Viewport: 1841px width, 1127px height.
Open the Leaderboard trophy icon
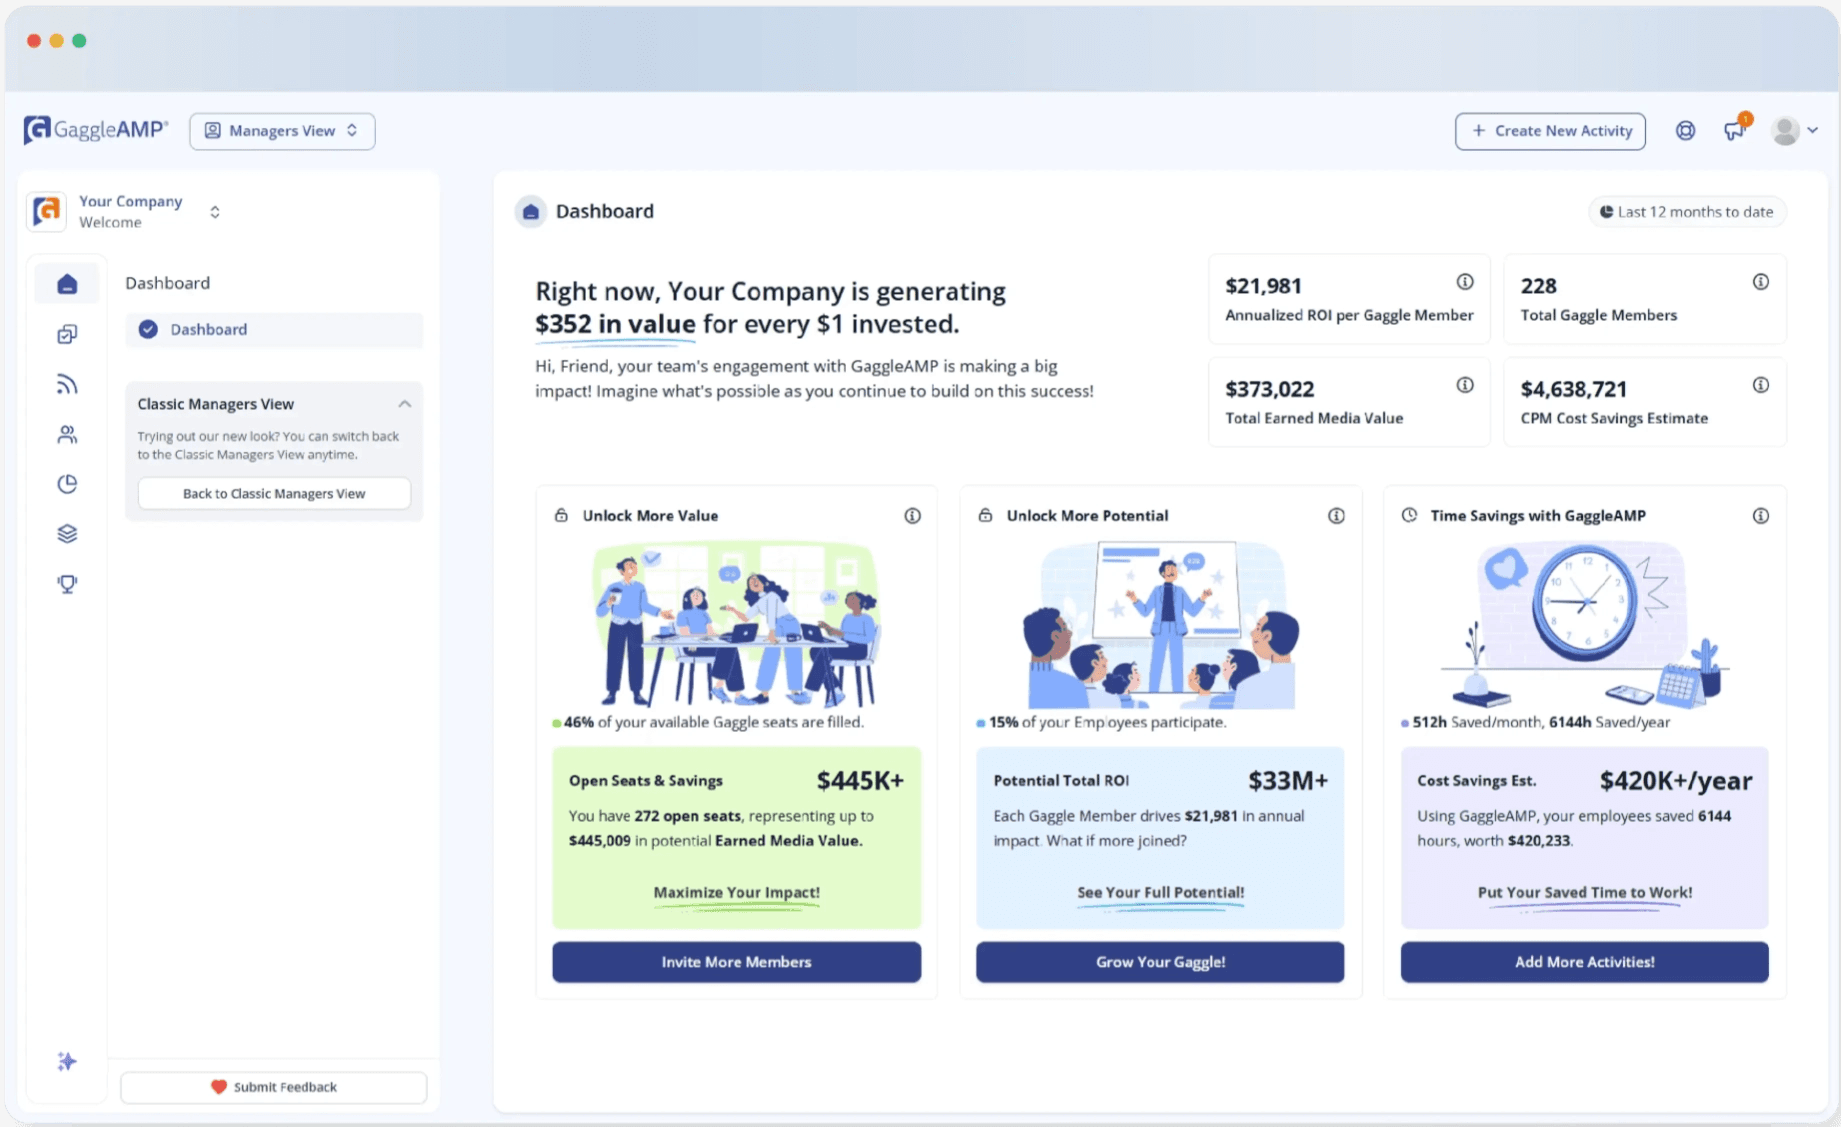tap(66, 583)
